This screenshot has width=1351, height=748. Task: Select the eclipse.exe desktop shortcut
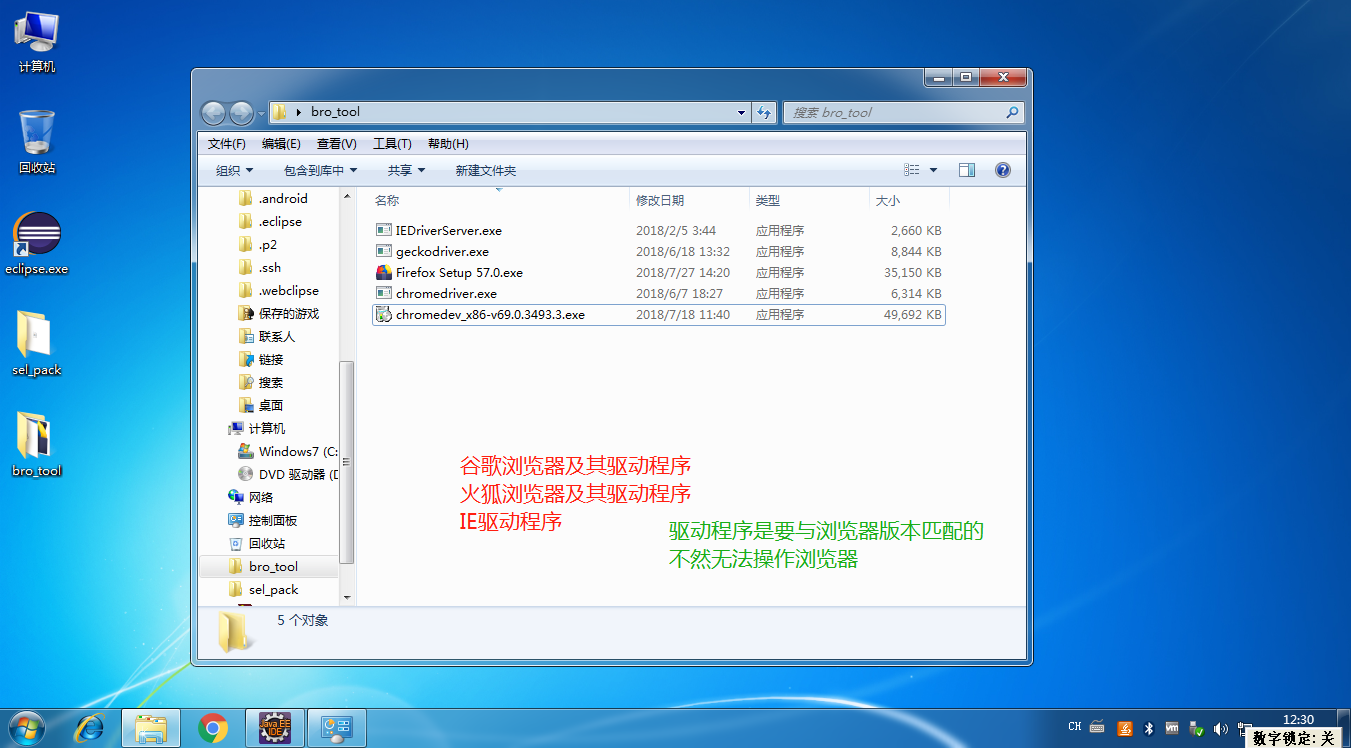click(x=37, y=243)
